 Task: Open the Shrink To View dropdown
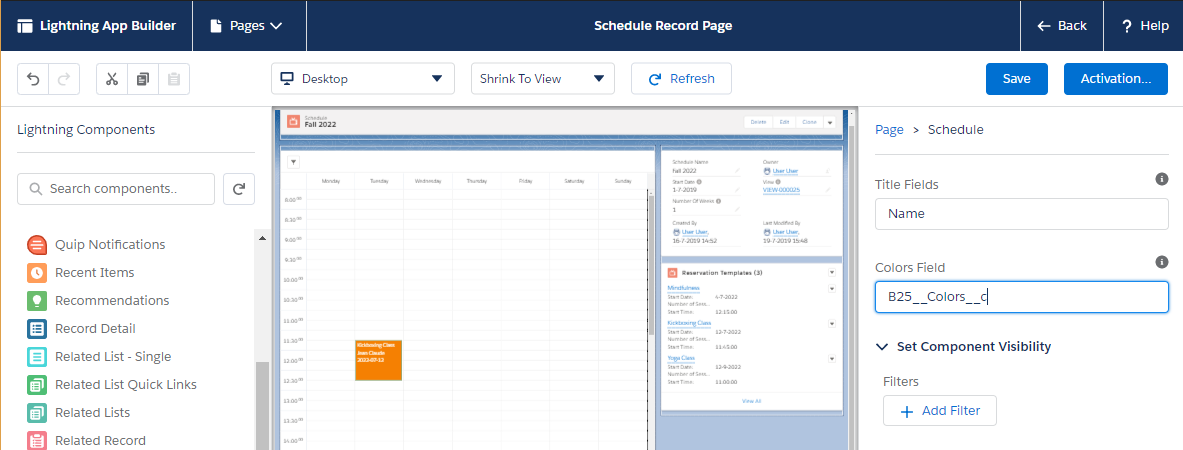[542, 79]
